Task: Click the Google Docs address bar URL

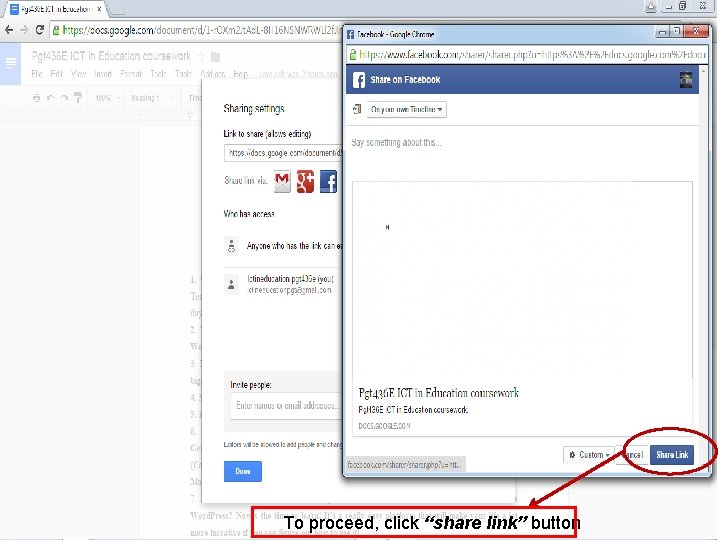Action: 197,31
